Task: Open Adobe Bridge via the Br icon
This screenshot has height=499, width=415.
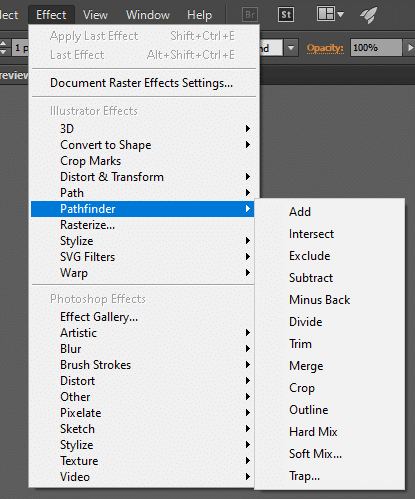Action: click(250, 15)
